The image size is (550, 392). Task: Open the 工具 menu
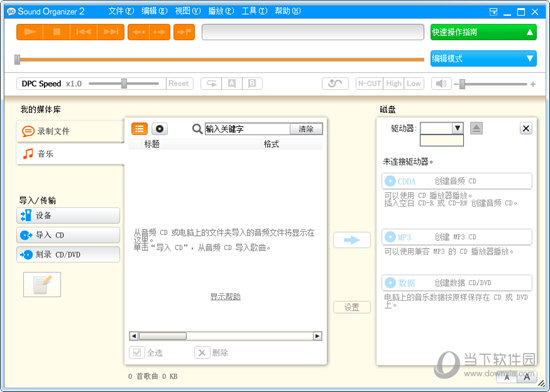254,11
